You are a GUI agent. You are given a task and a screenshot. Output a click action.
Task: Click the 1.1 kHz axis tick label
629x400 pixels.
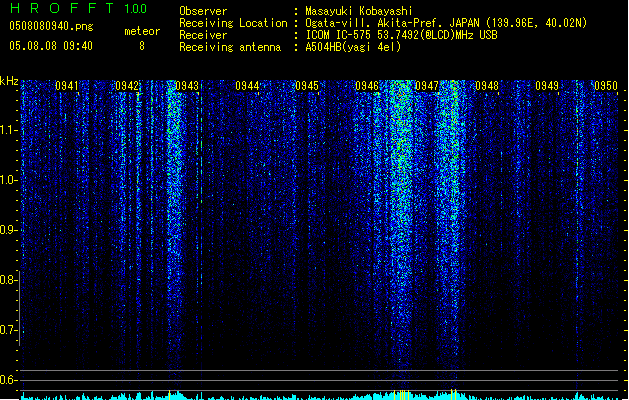8,130
